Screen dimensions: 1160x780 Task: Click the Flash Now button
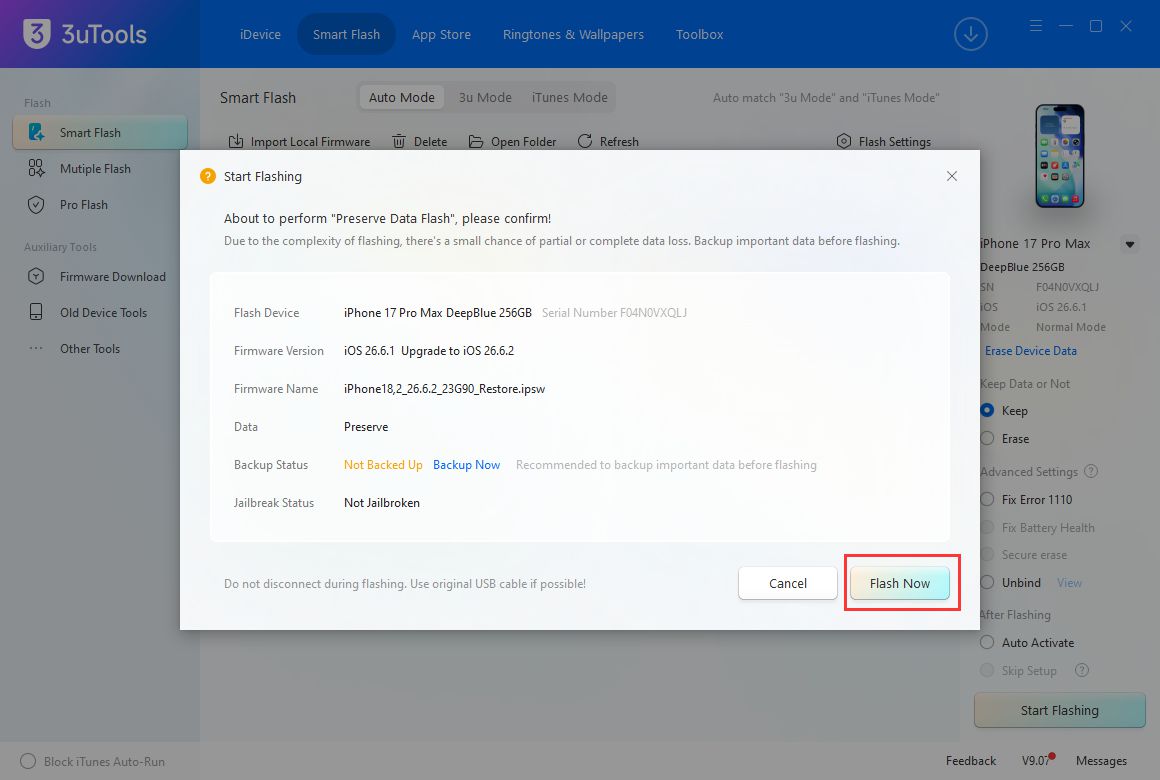[x=900, y=583]
